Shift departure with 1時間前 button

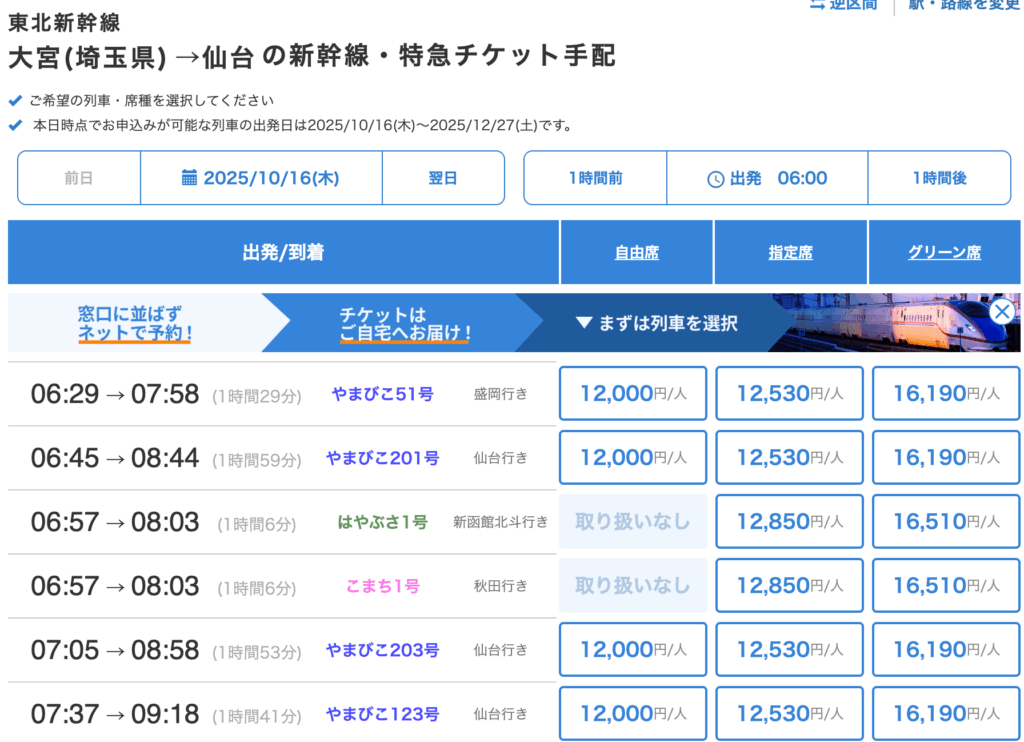pos(595,178)
